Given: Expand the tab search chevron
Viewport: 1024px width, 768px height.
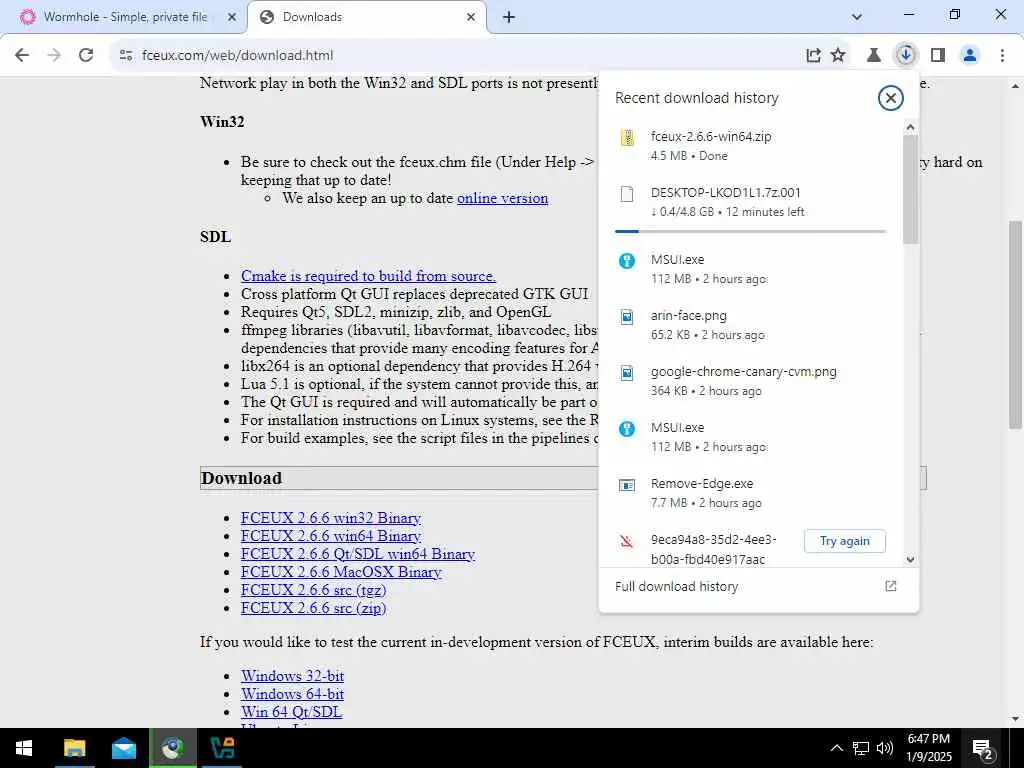Looking at the screenshot, I should (857, 17).
